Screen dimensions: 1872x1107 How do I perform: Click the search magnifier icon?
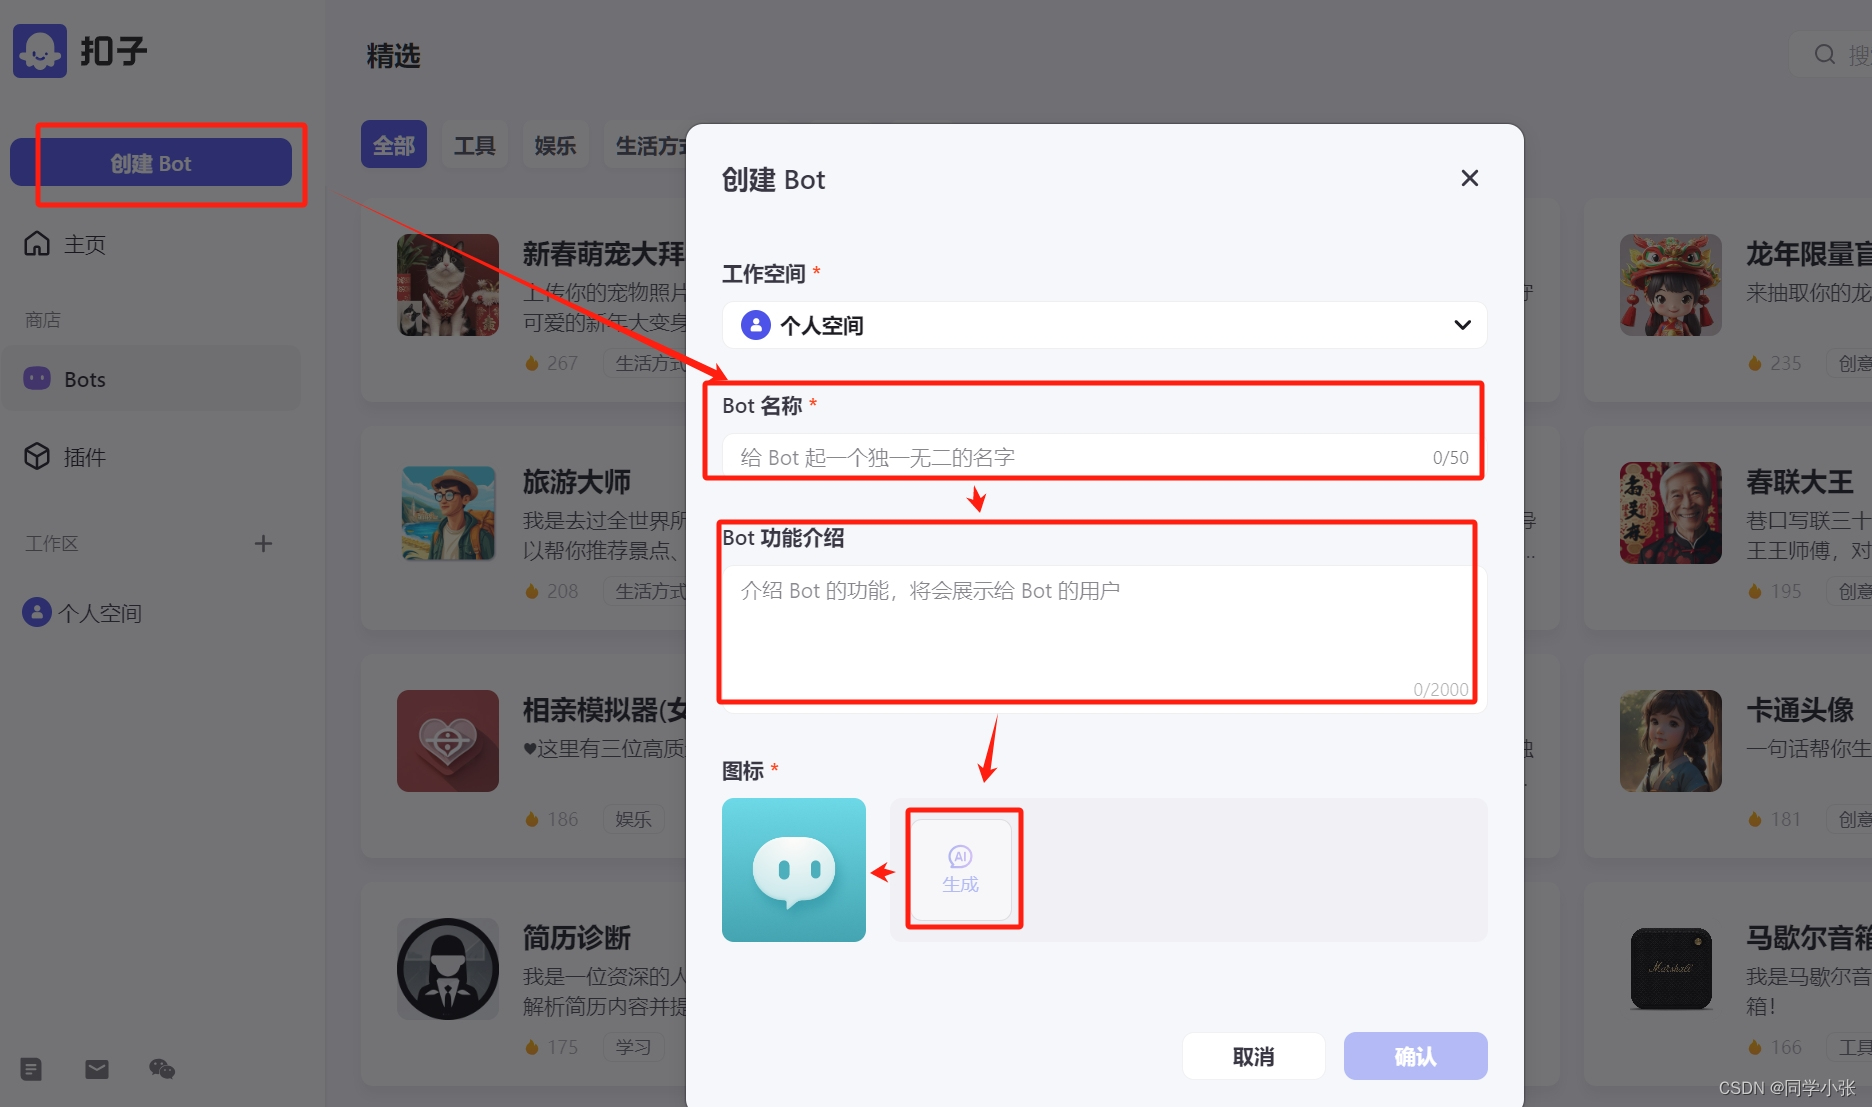(1825, 55)
